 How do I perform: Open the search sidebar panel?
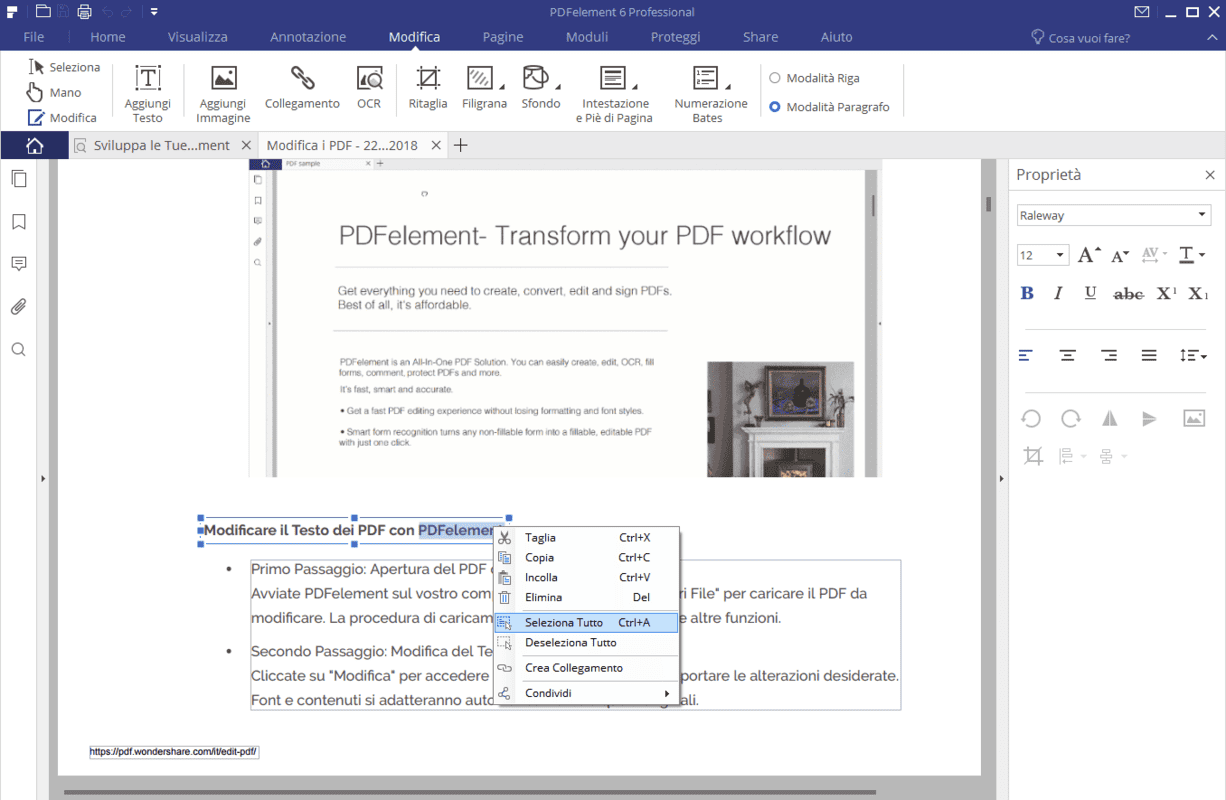coord(18,350)
